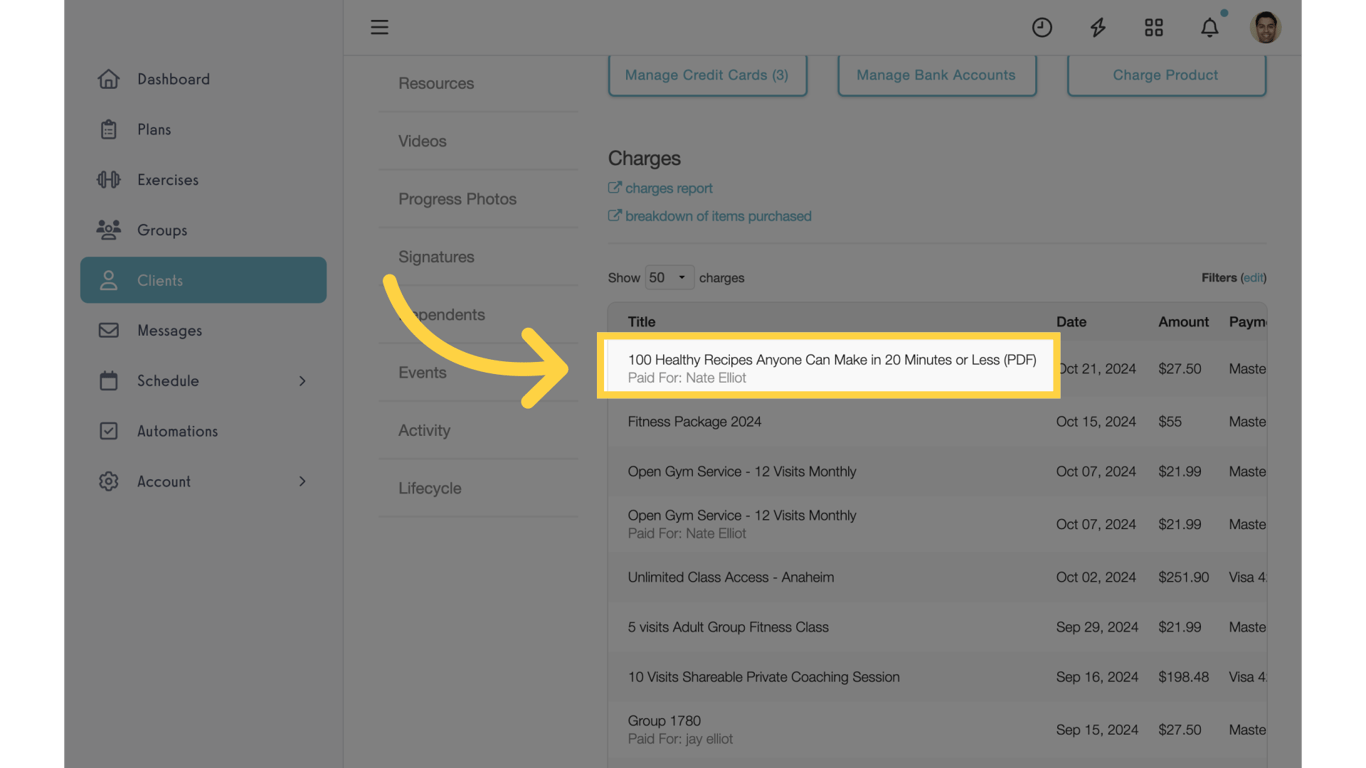Click the Groups people icon

108,230
